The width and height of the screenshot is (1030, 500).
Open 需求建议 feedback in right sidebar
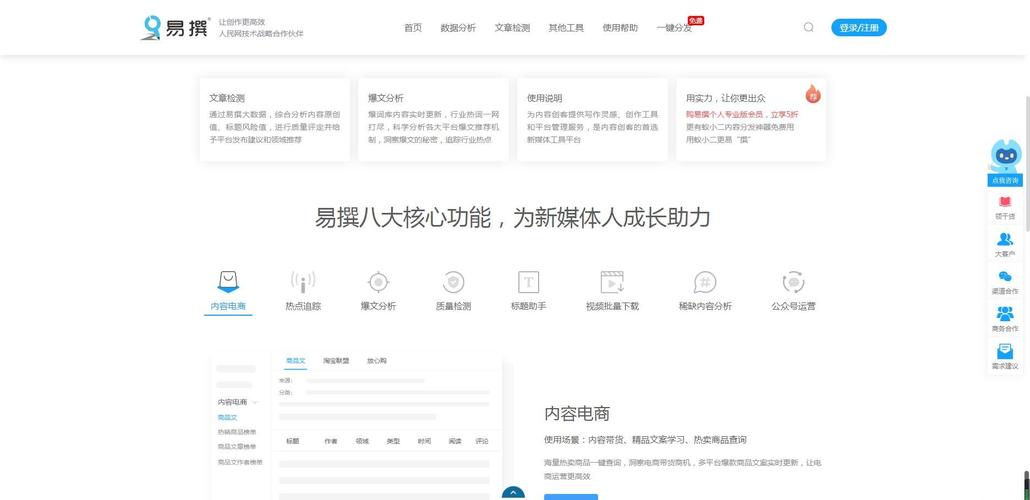click(1005, 356)
